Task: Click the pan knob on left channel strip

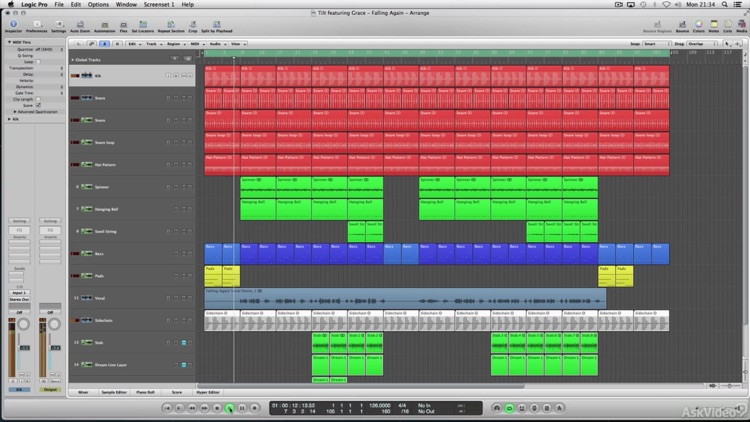Action: [x=23, y=324]
